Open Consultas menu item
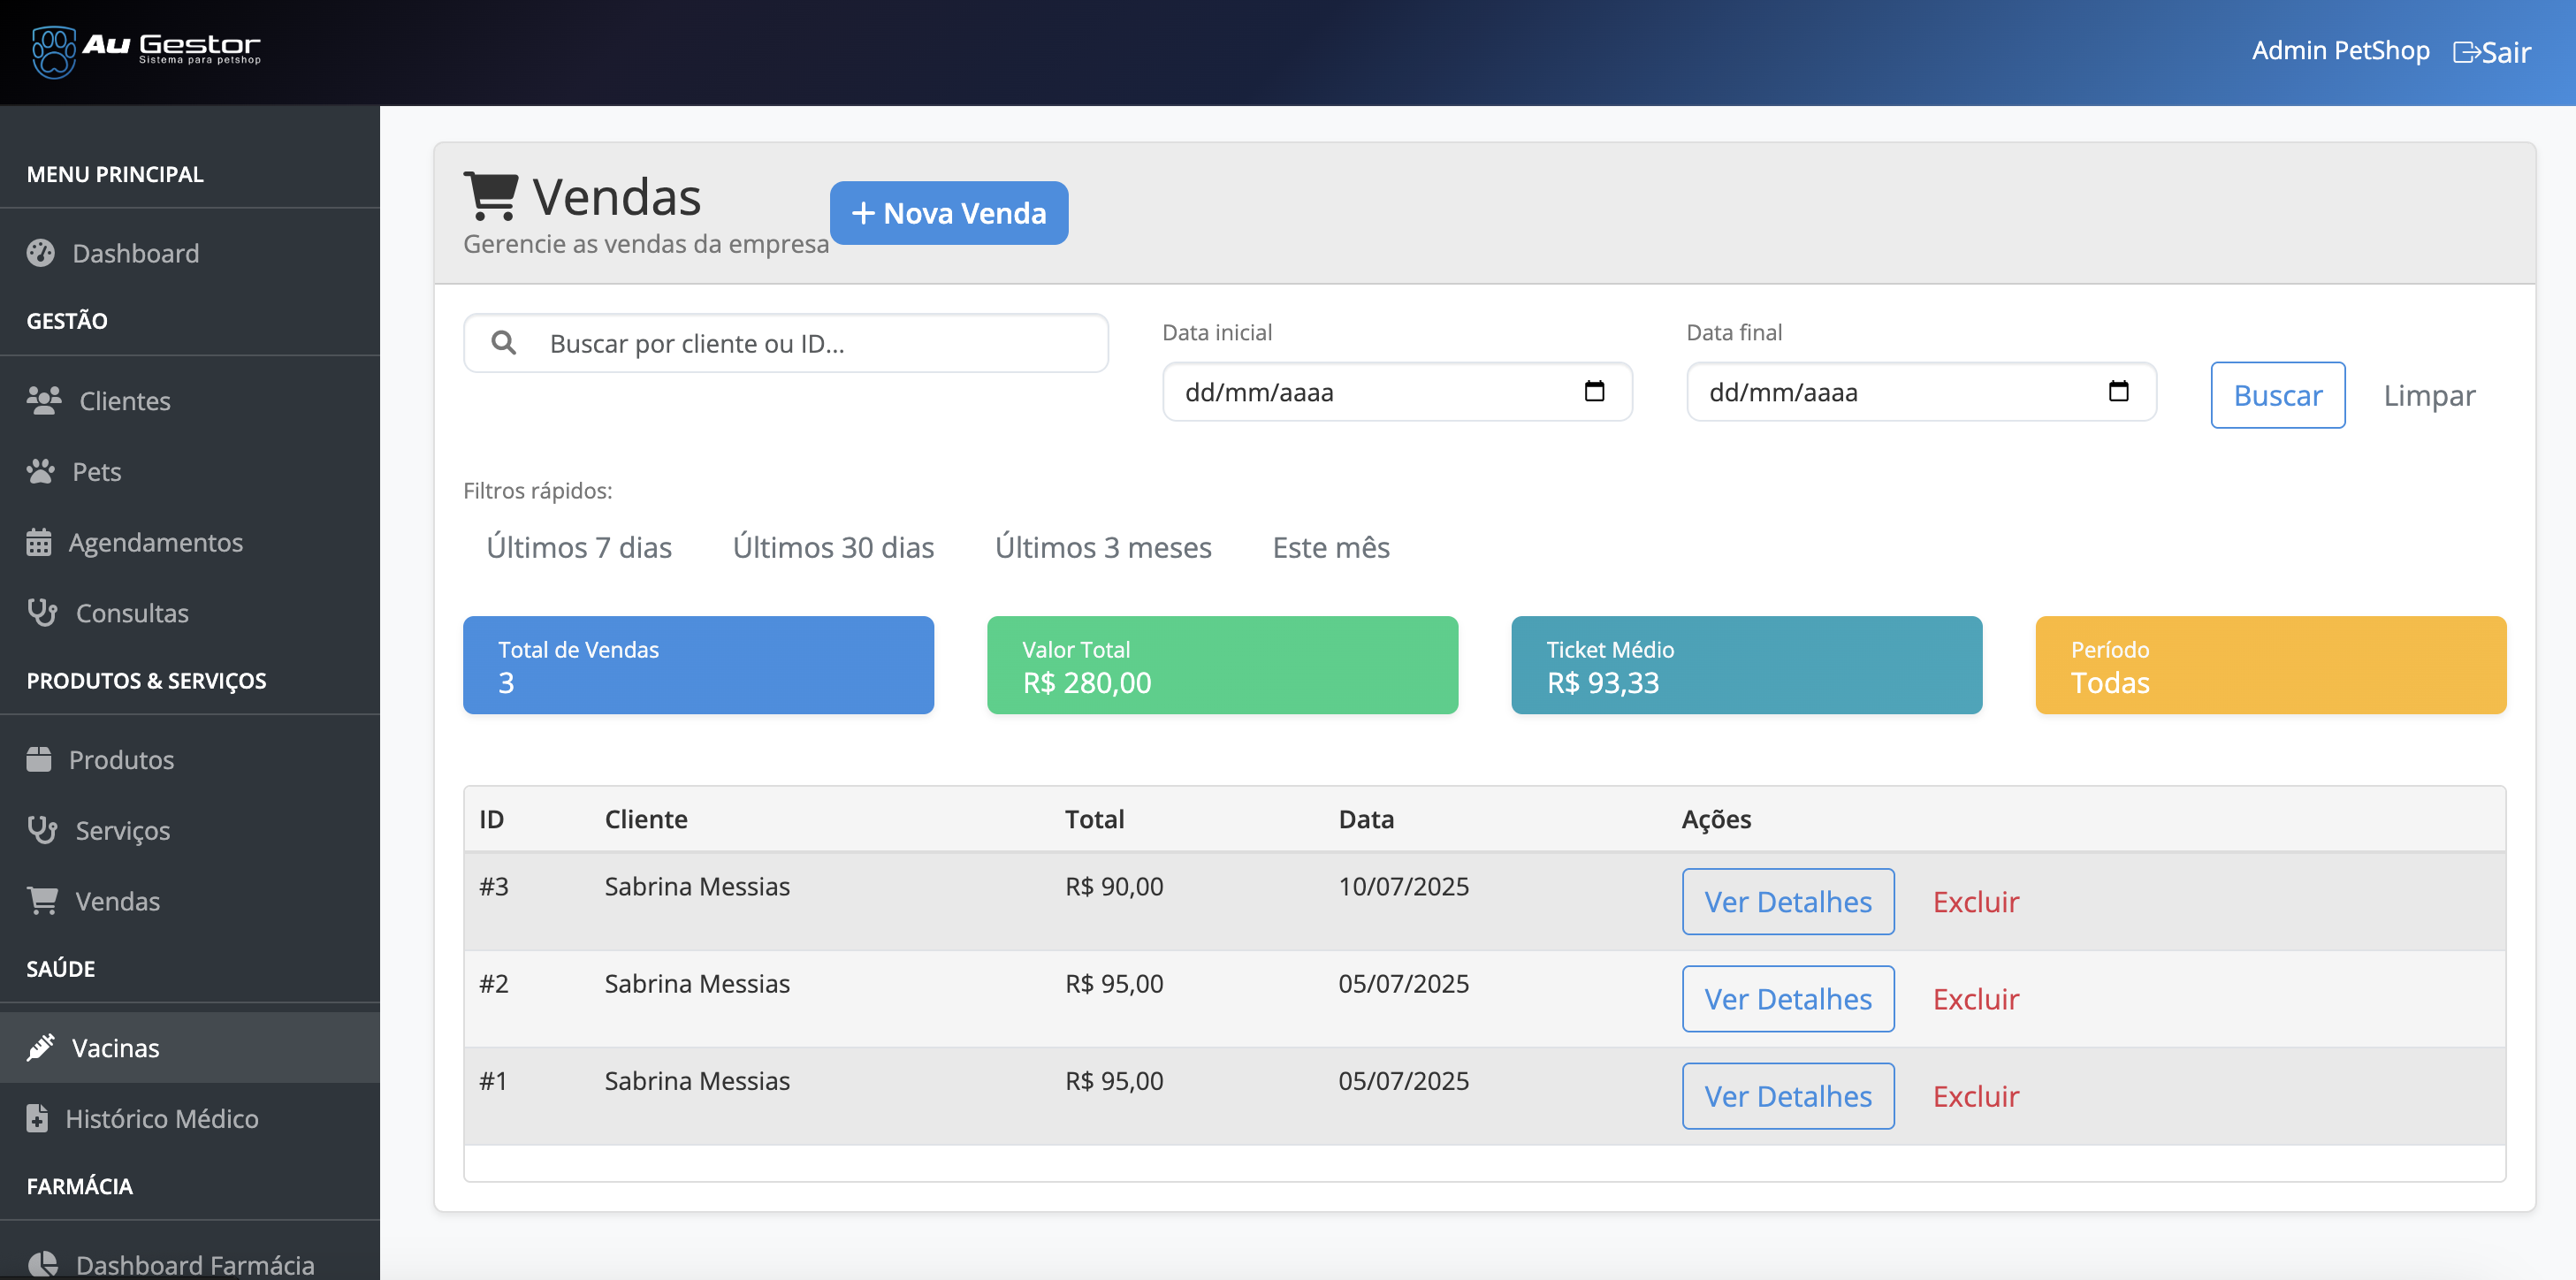The image size is (2576, 1280). pyautogui.click(x=190, y=612)
